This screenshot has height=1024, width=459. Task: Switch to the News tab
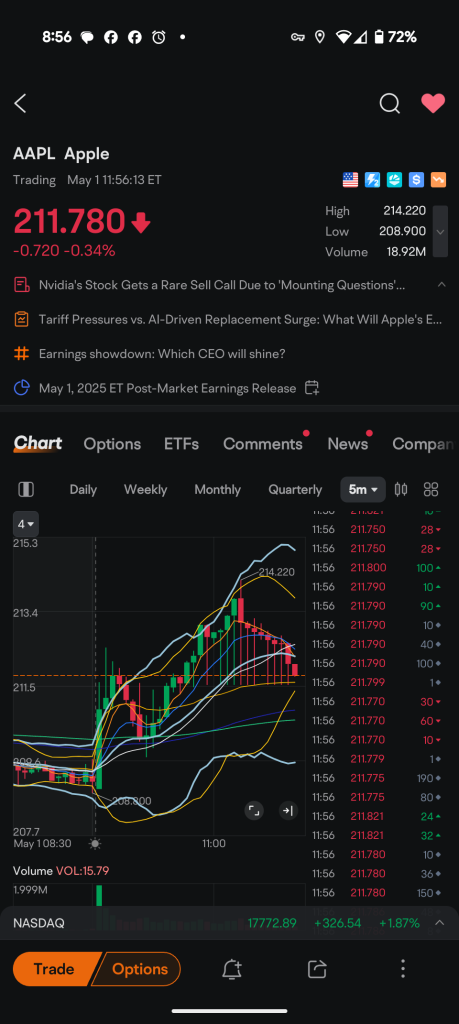(347, 444)
